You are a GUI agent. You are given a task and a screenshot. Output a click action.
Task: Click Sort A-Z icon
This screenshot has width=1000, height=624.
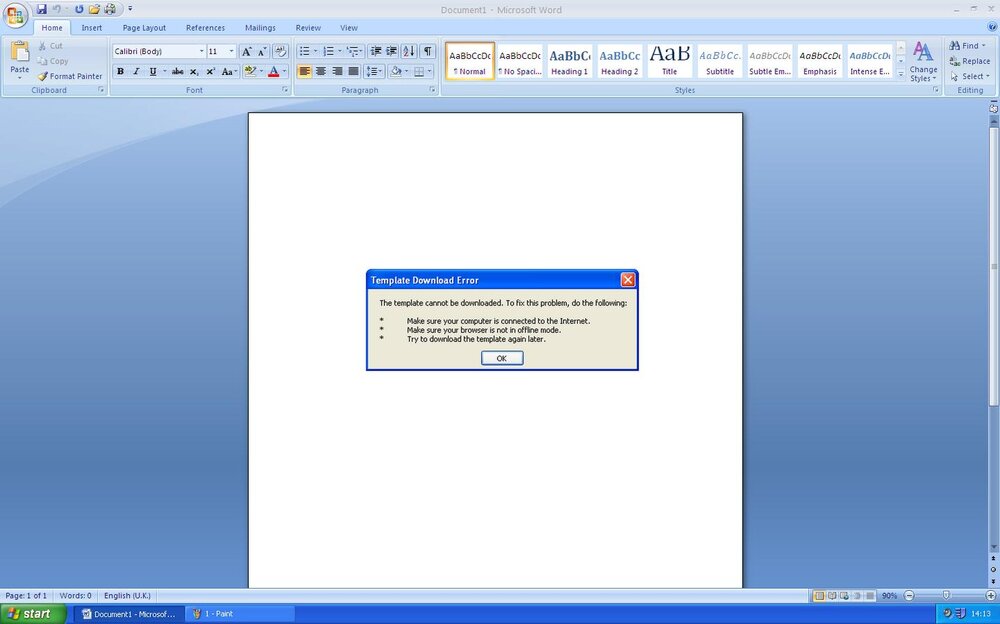pyautogui.click(x=409, y=51)
